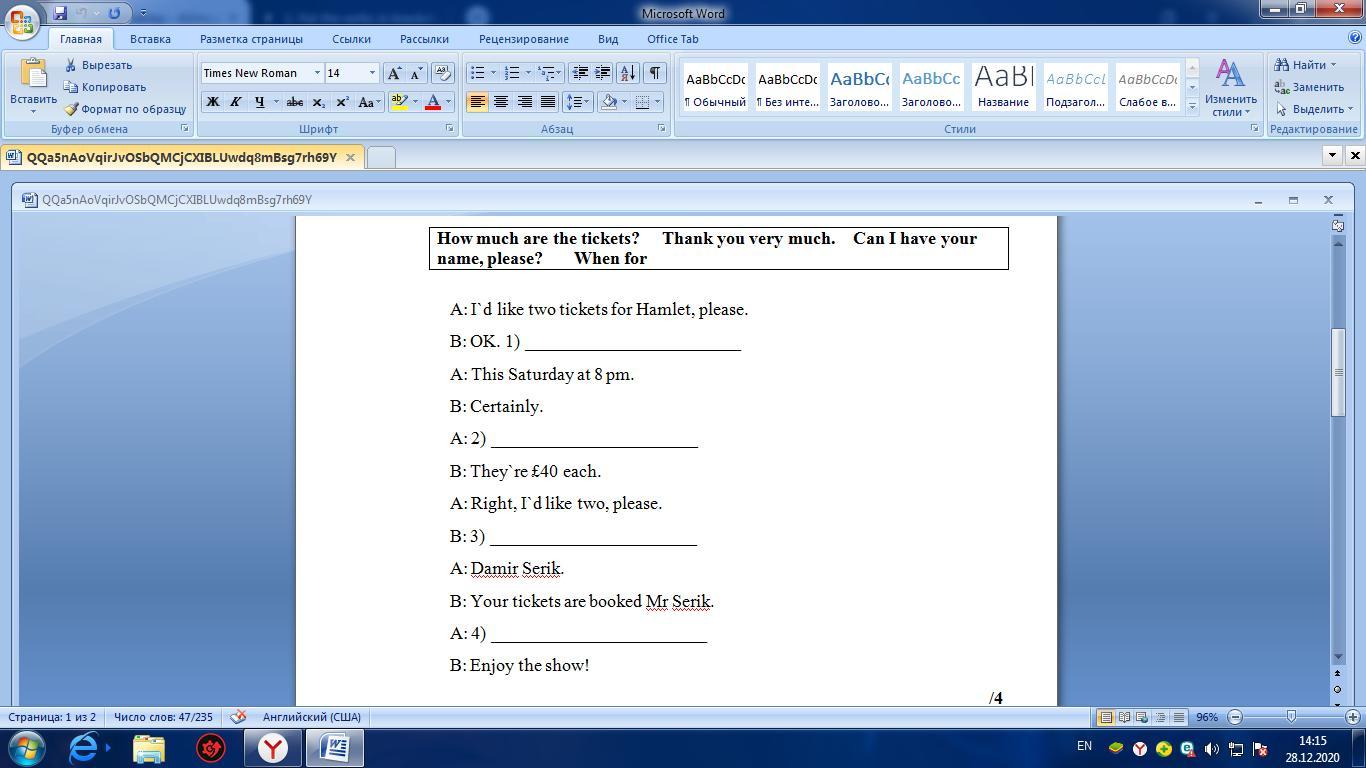Open the Yandex browser from taskbar
Screen dimensions: 1366x768
click(x=273, y=748)
